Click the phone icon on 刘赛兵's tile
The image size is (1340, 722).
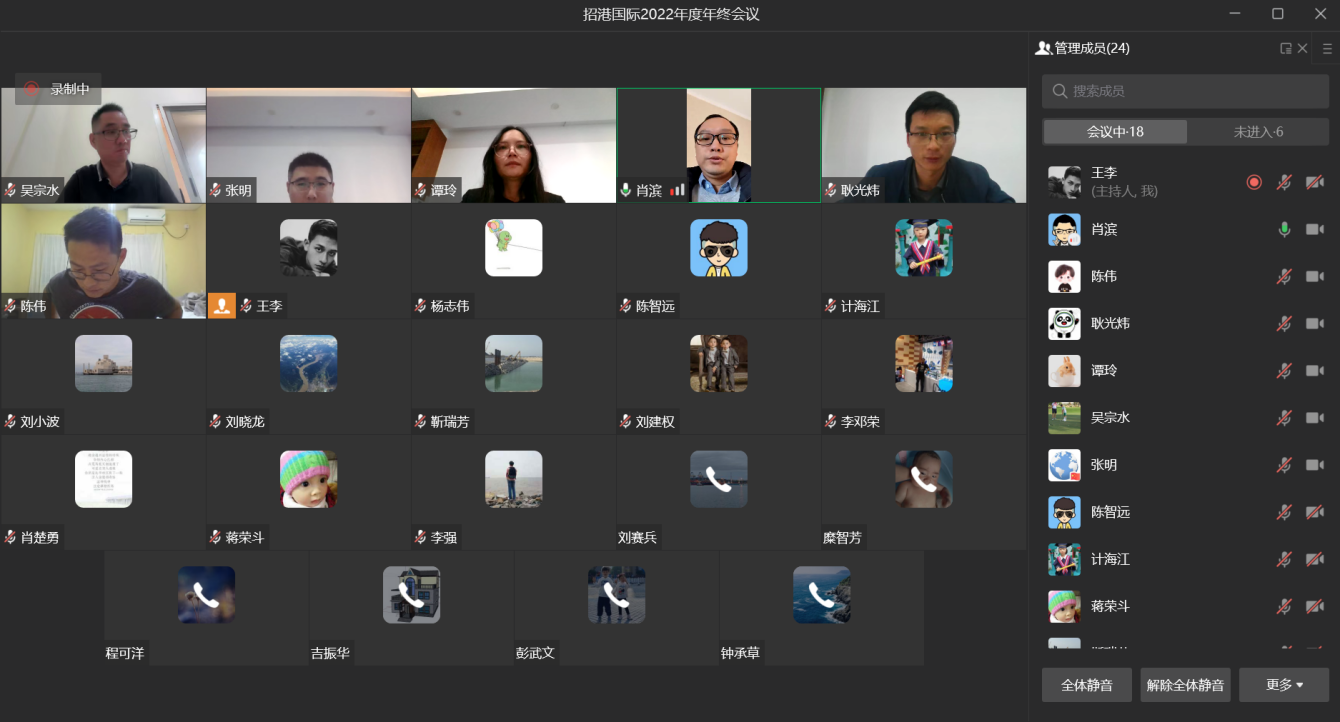(x=718, y=479)
